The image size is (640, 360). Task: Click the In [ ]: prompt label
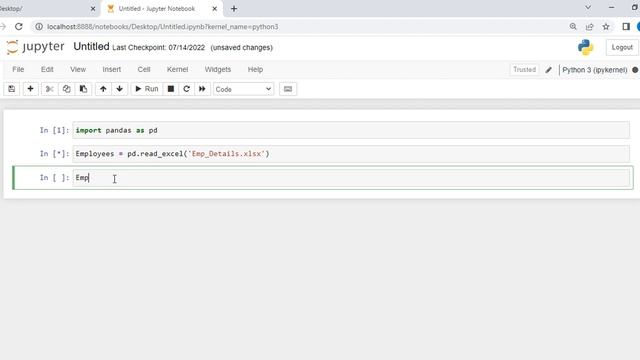(x=54, y=178)
